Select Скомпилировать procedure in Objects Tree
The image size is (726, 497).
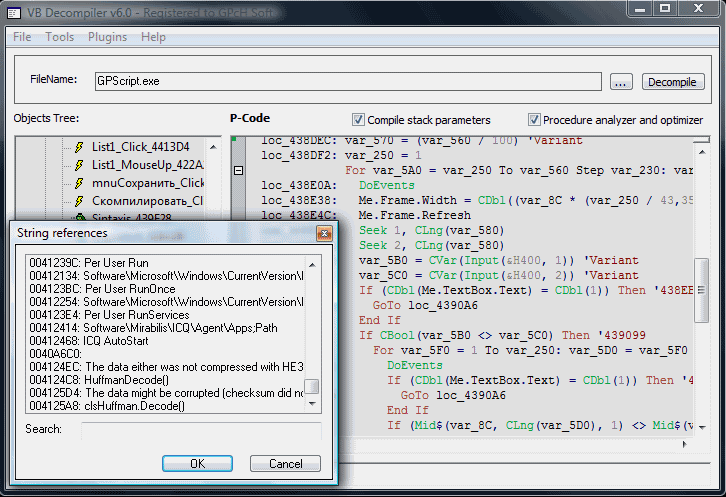click(x=147, y=201)
